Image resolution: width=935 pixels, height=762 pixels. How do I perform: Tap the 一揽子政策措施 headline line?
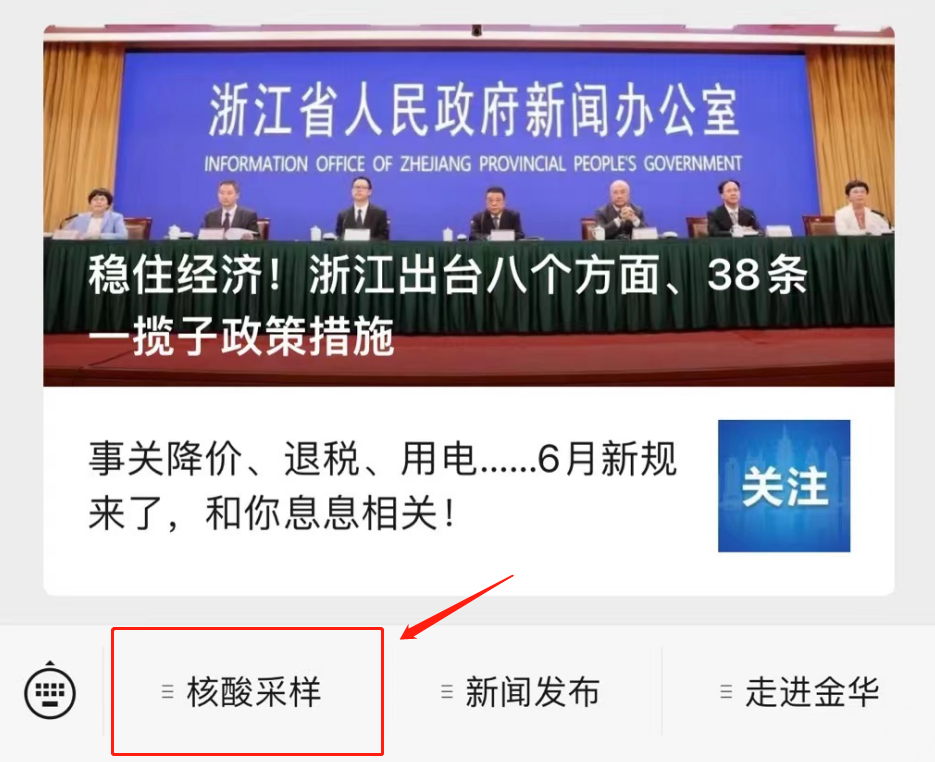coord(241,336)
